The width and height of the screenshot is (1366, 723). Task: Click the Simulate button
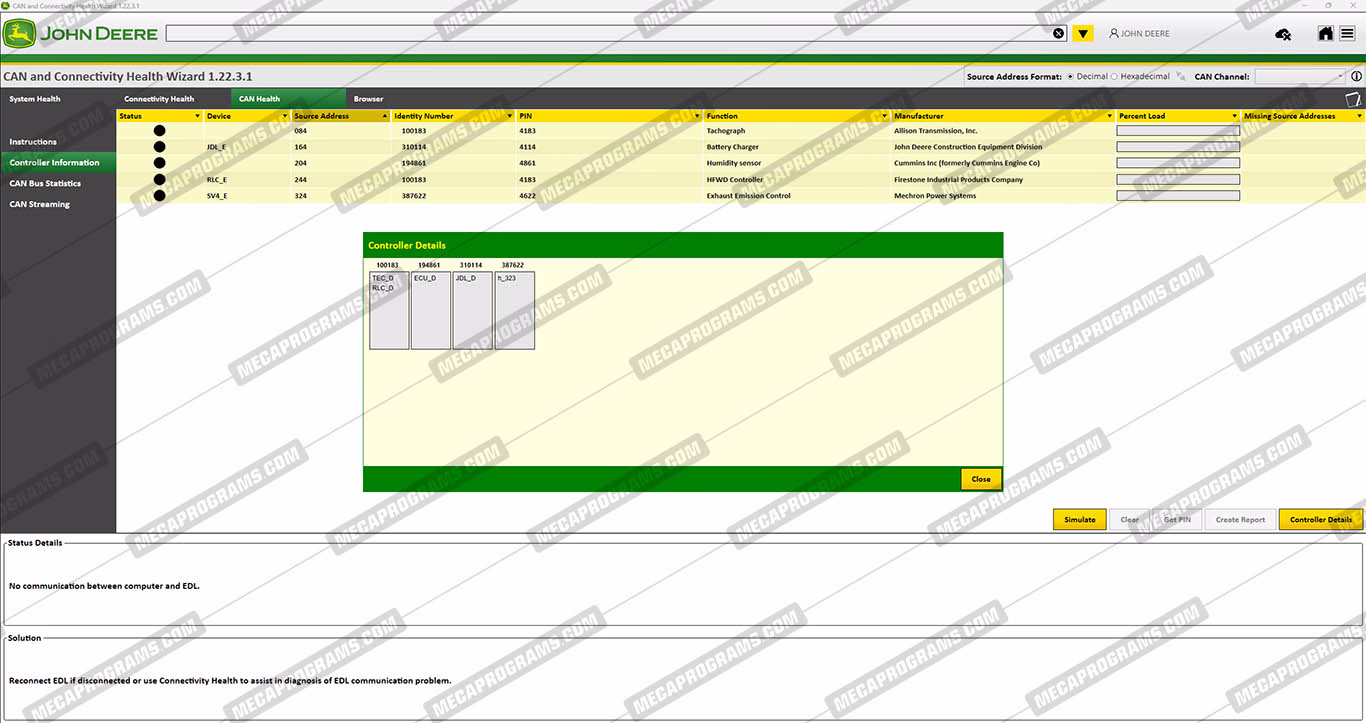1079,520
